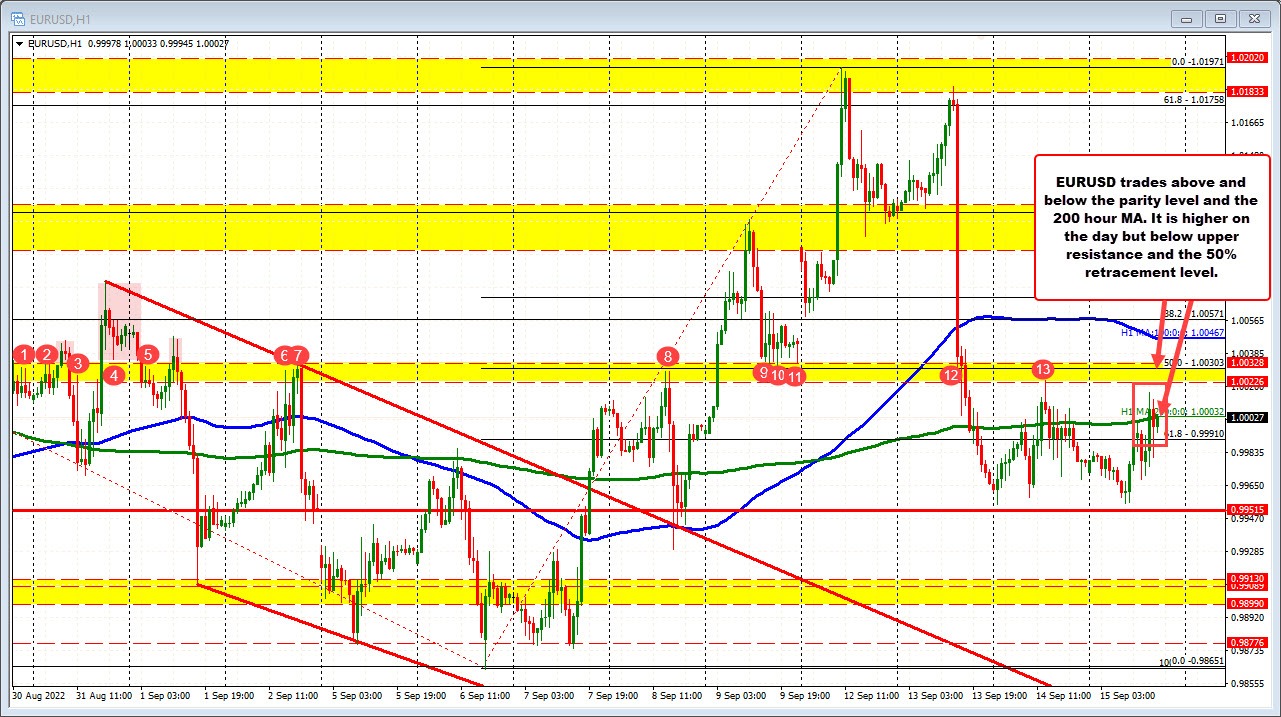Click marker 5 near the August highs
1281x717 pixels.
click(146, 354)
